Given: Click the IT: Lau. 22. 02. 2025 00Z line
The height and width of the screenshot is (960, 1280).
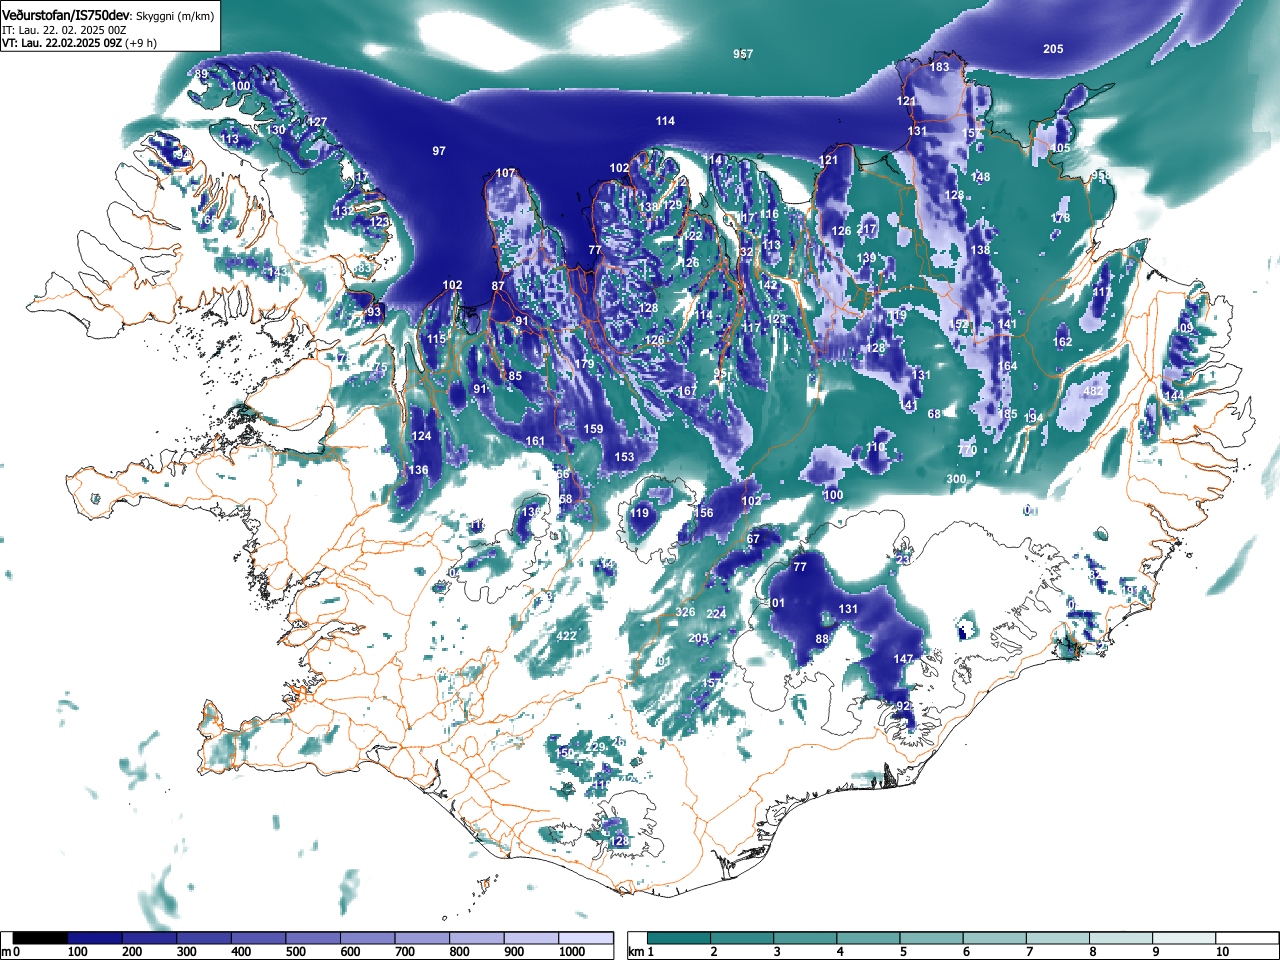Looking at the screenshot, I should (x=64, y=30).
